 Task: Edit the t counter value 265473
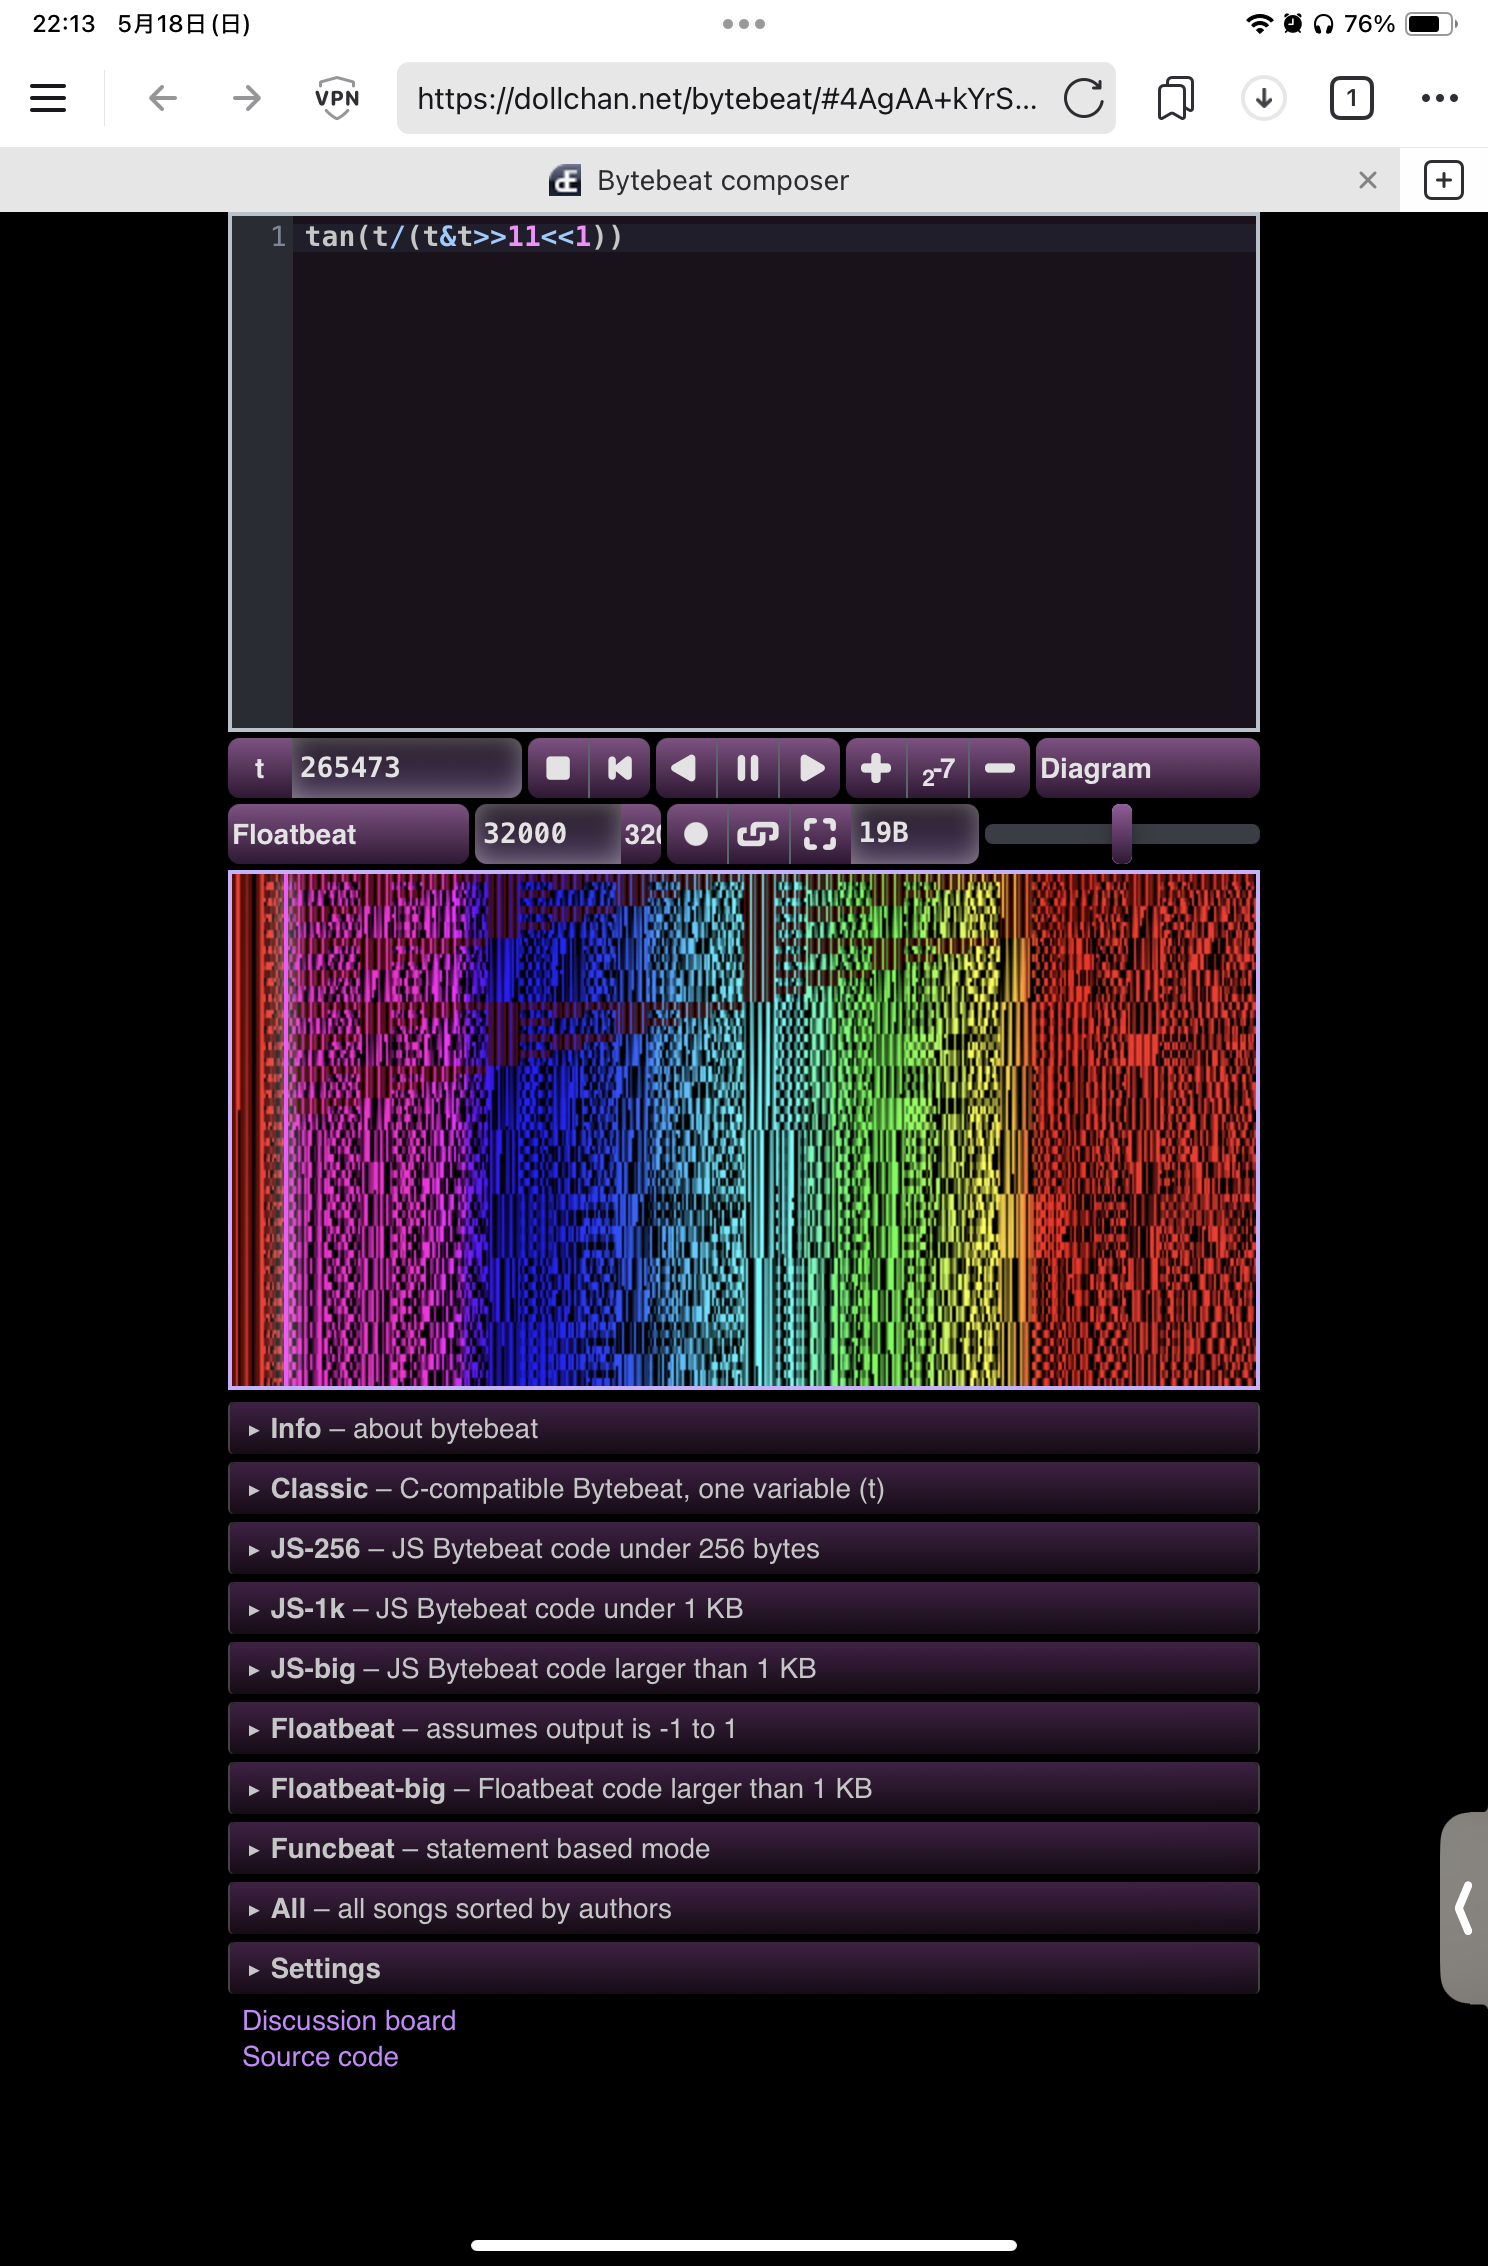(405, 768)
